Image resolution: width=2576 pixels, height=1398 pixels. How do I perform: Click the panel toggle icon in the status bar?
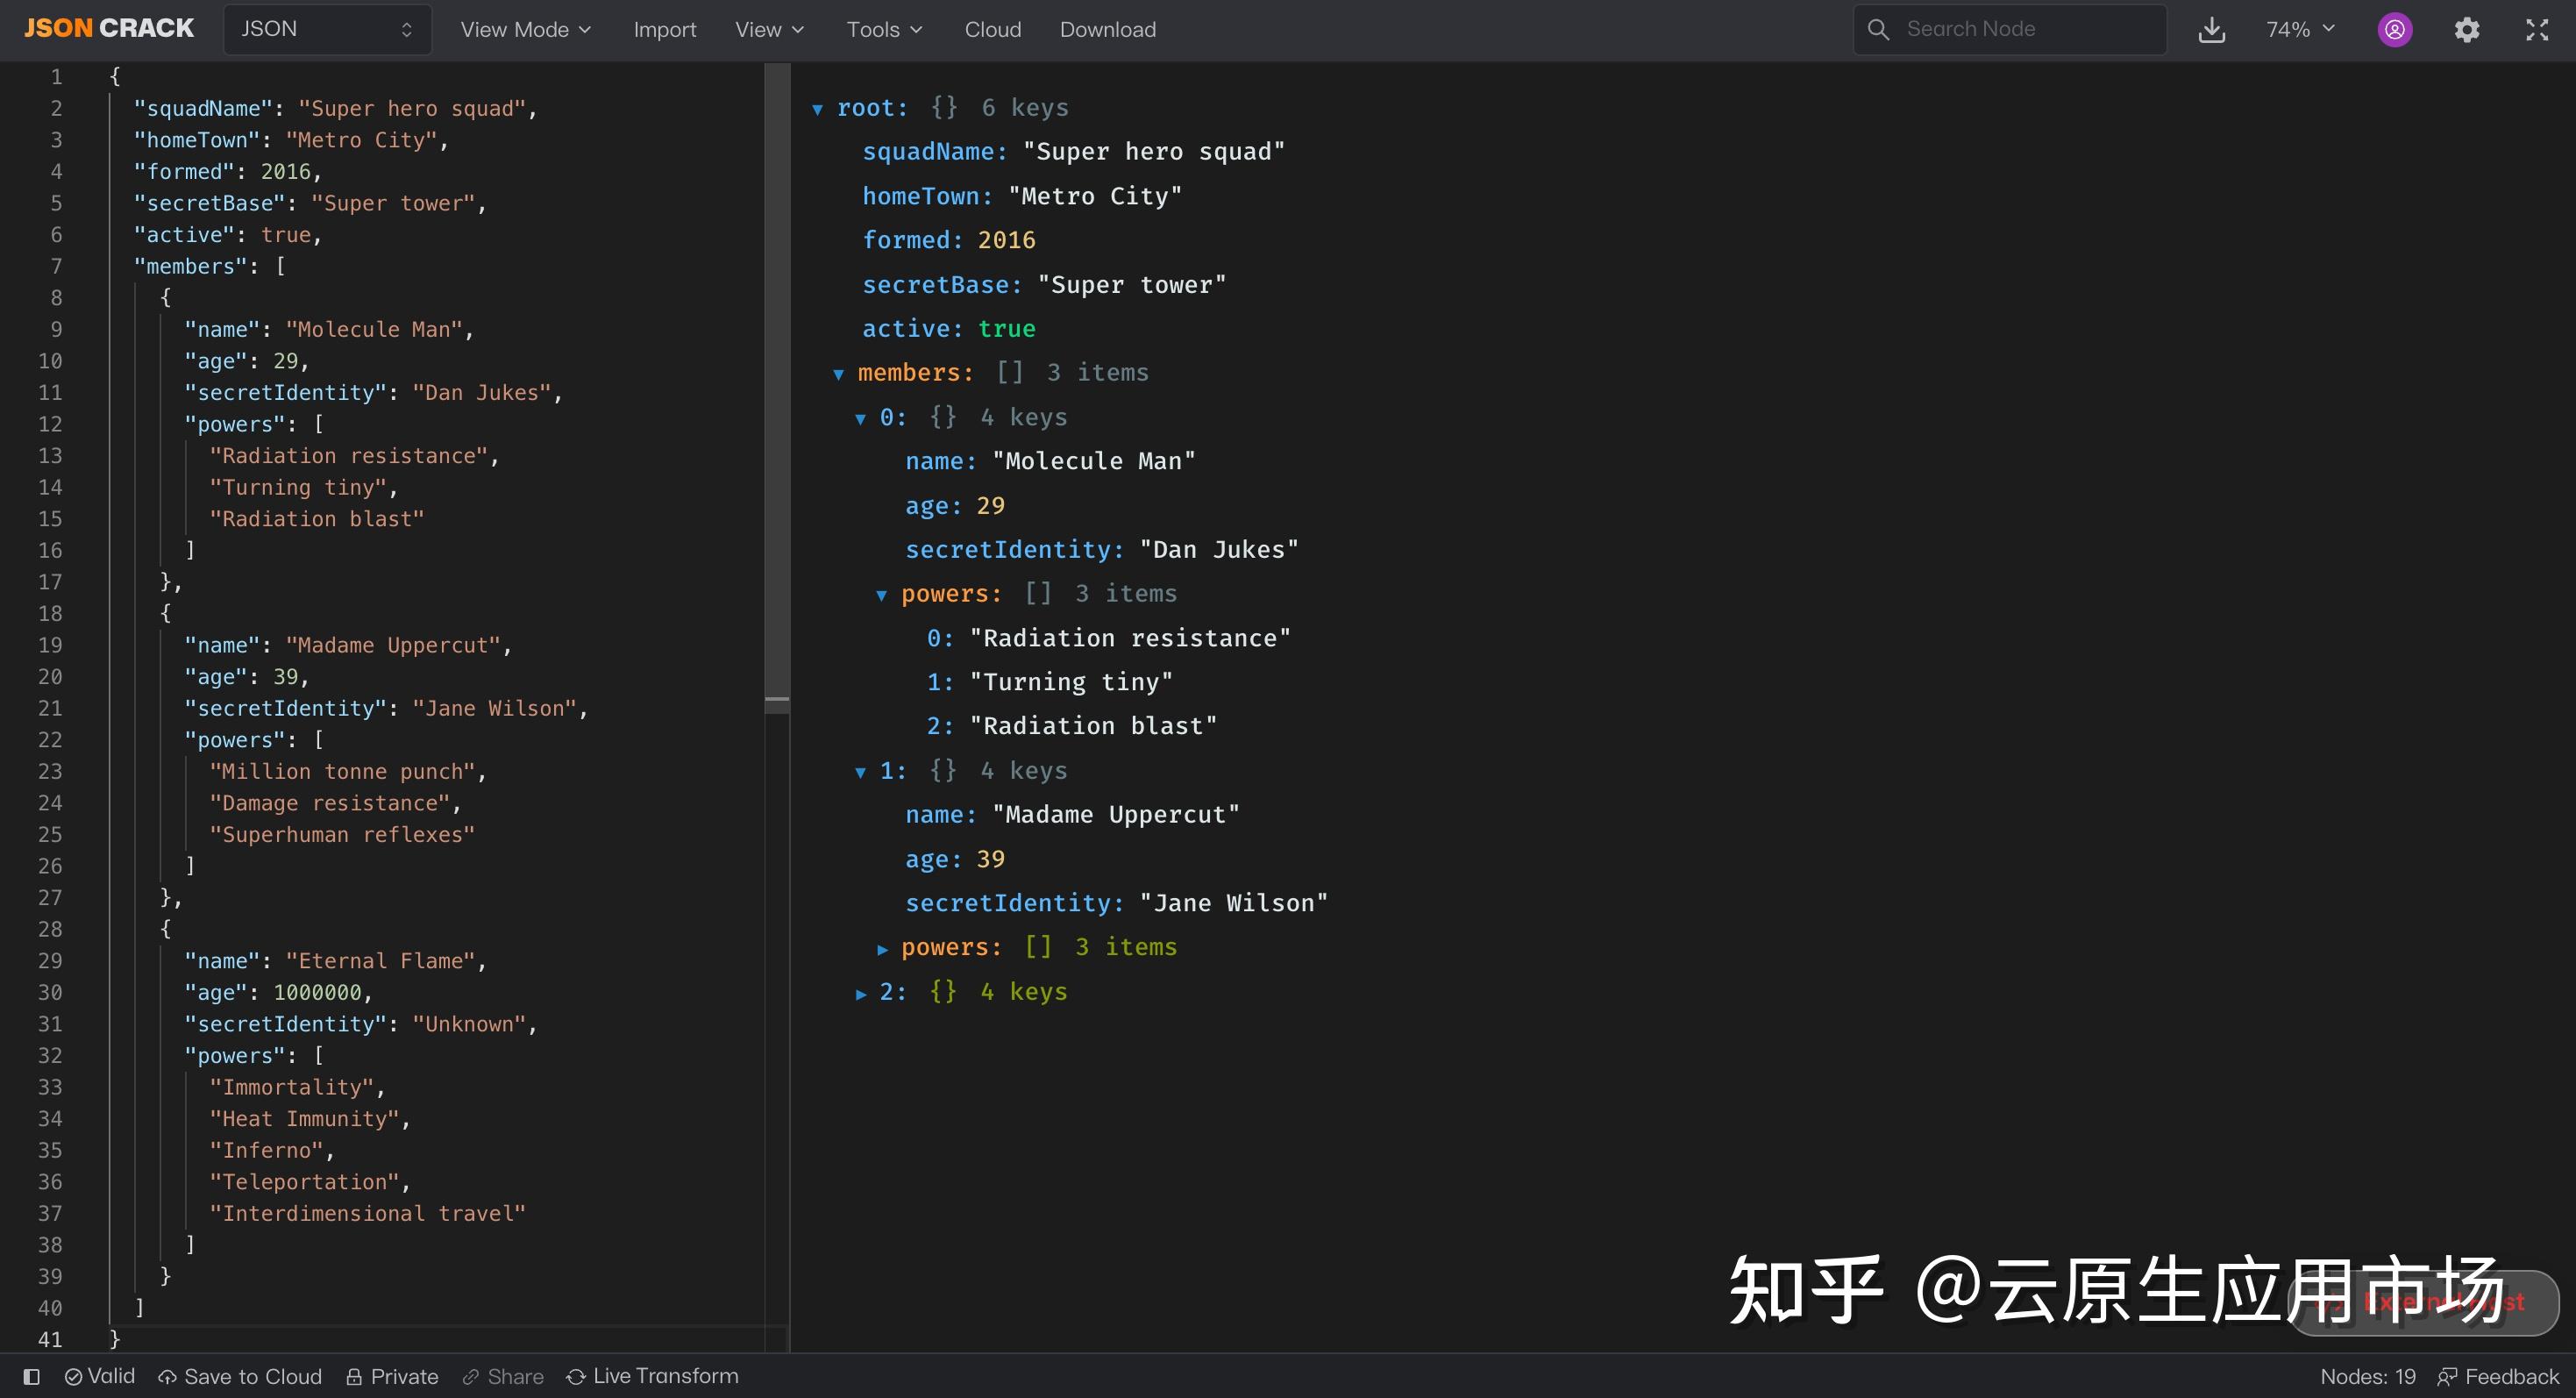coord(31,1376)
